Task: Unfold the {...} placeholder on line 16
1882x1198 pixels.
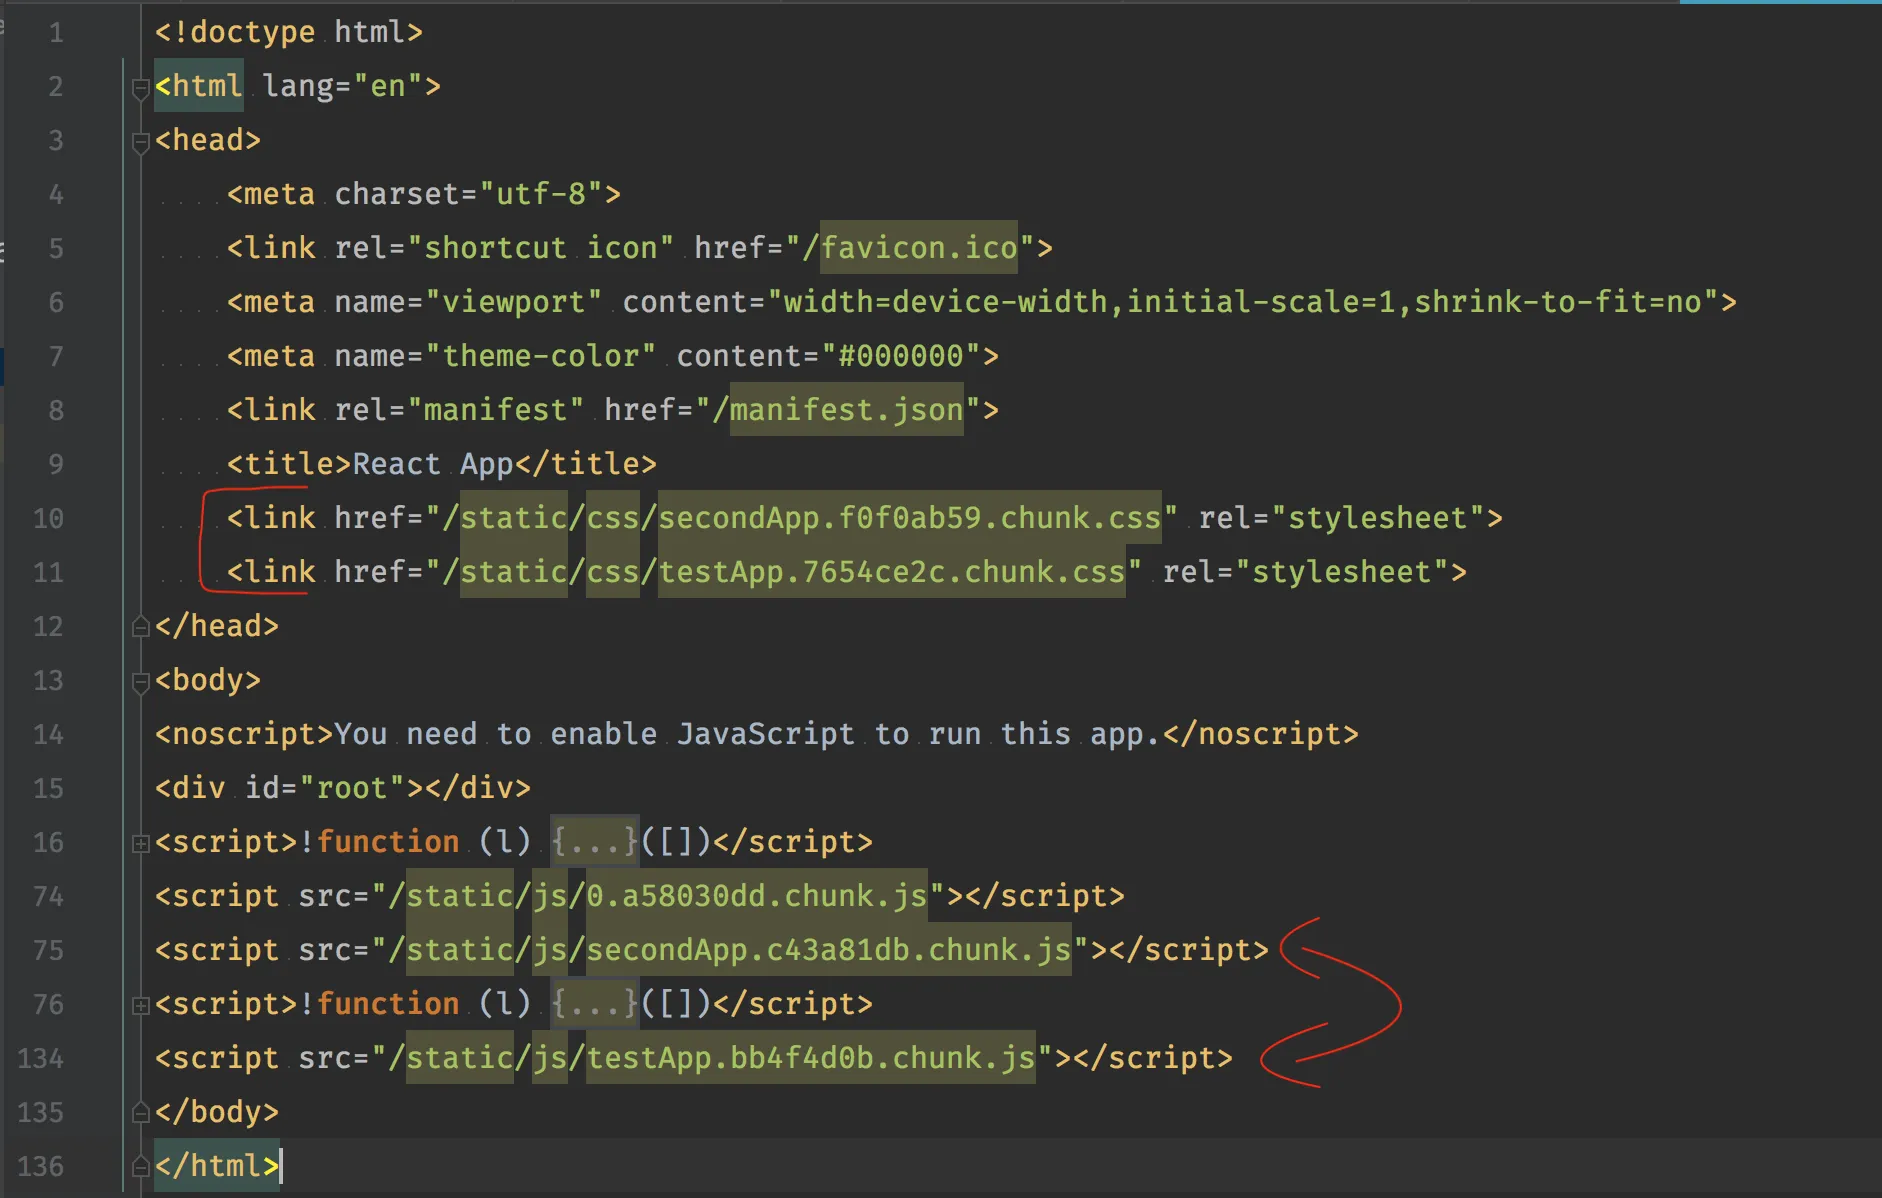Action: [x=595, y=842]
